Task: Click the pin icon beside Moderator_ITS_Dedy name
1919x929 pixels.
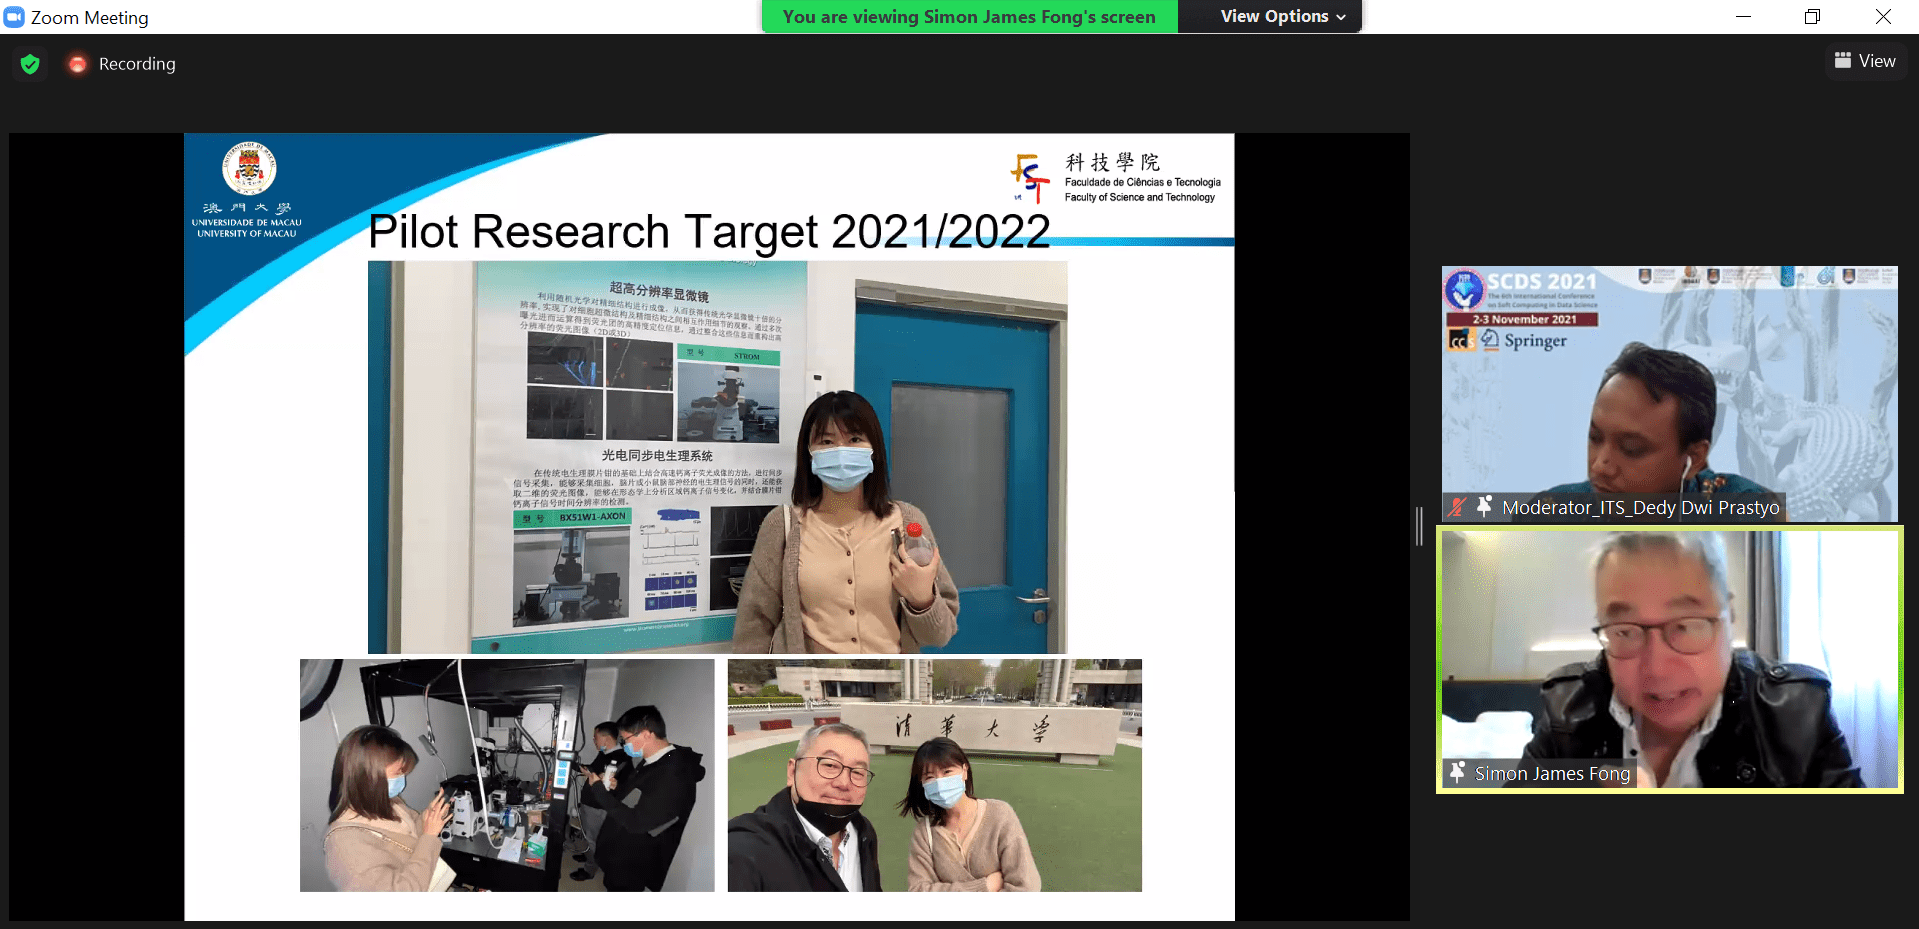Action: click(x=1484, y=507)
